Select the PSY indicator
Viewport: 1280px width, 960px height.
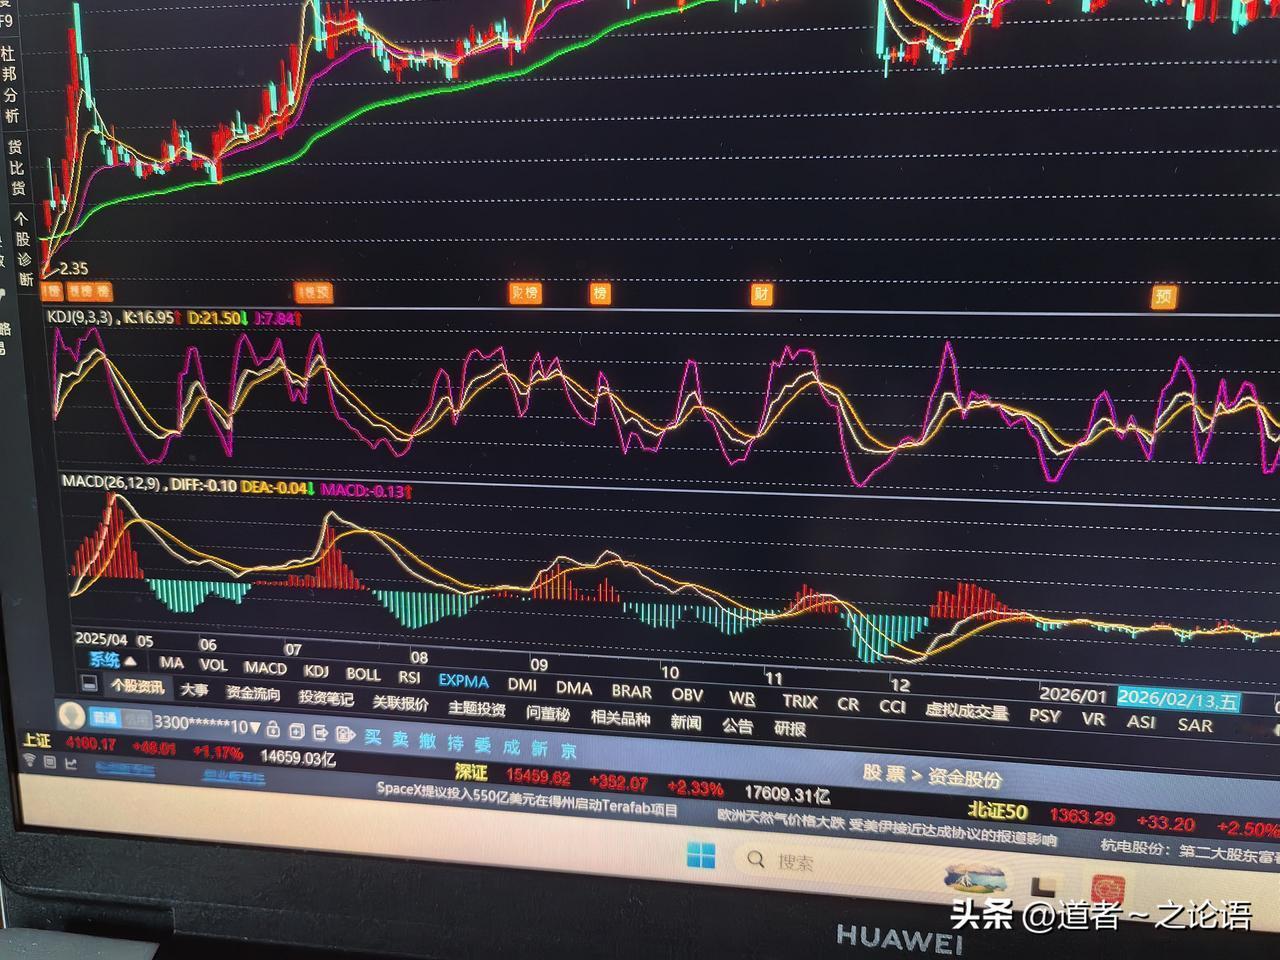coord(1045,715)
